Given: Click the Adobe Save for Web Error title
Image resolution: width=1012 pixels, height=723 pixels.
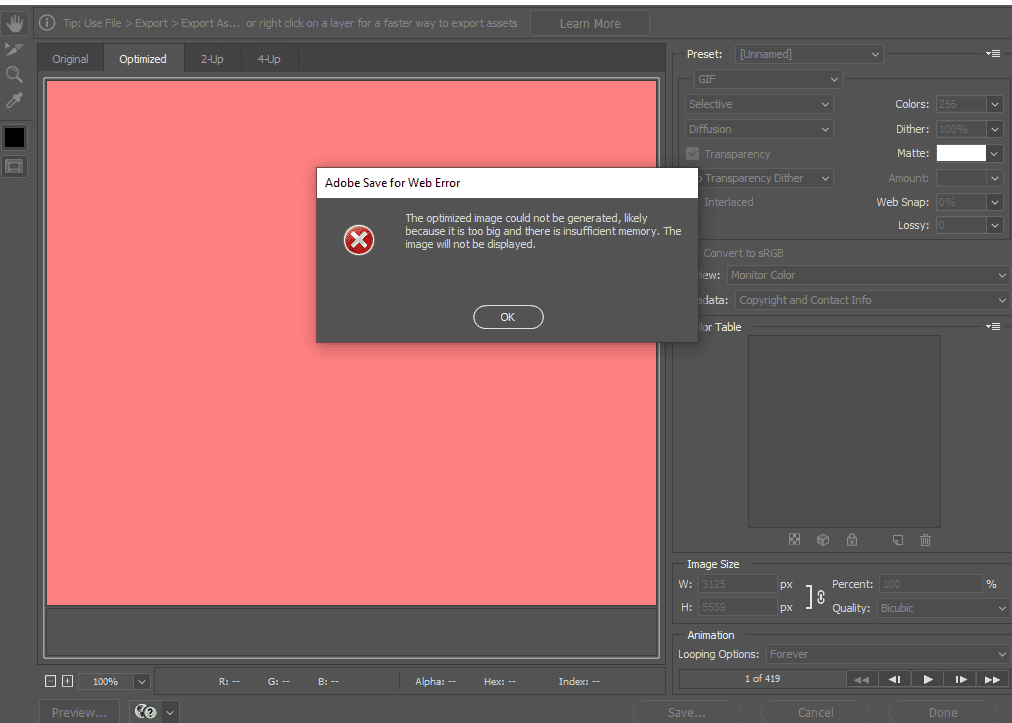Looking at the screenshot, I should (x=392, y=183).
